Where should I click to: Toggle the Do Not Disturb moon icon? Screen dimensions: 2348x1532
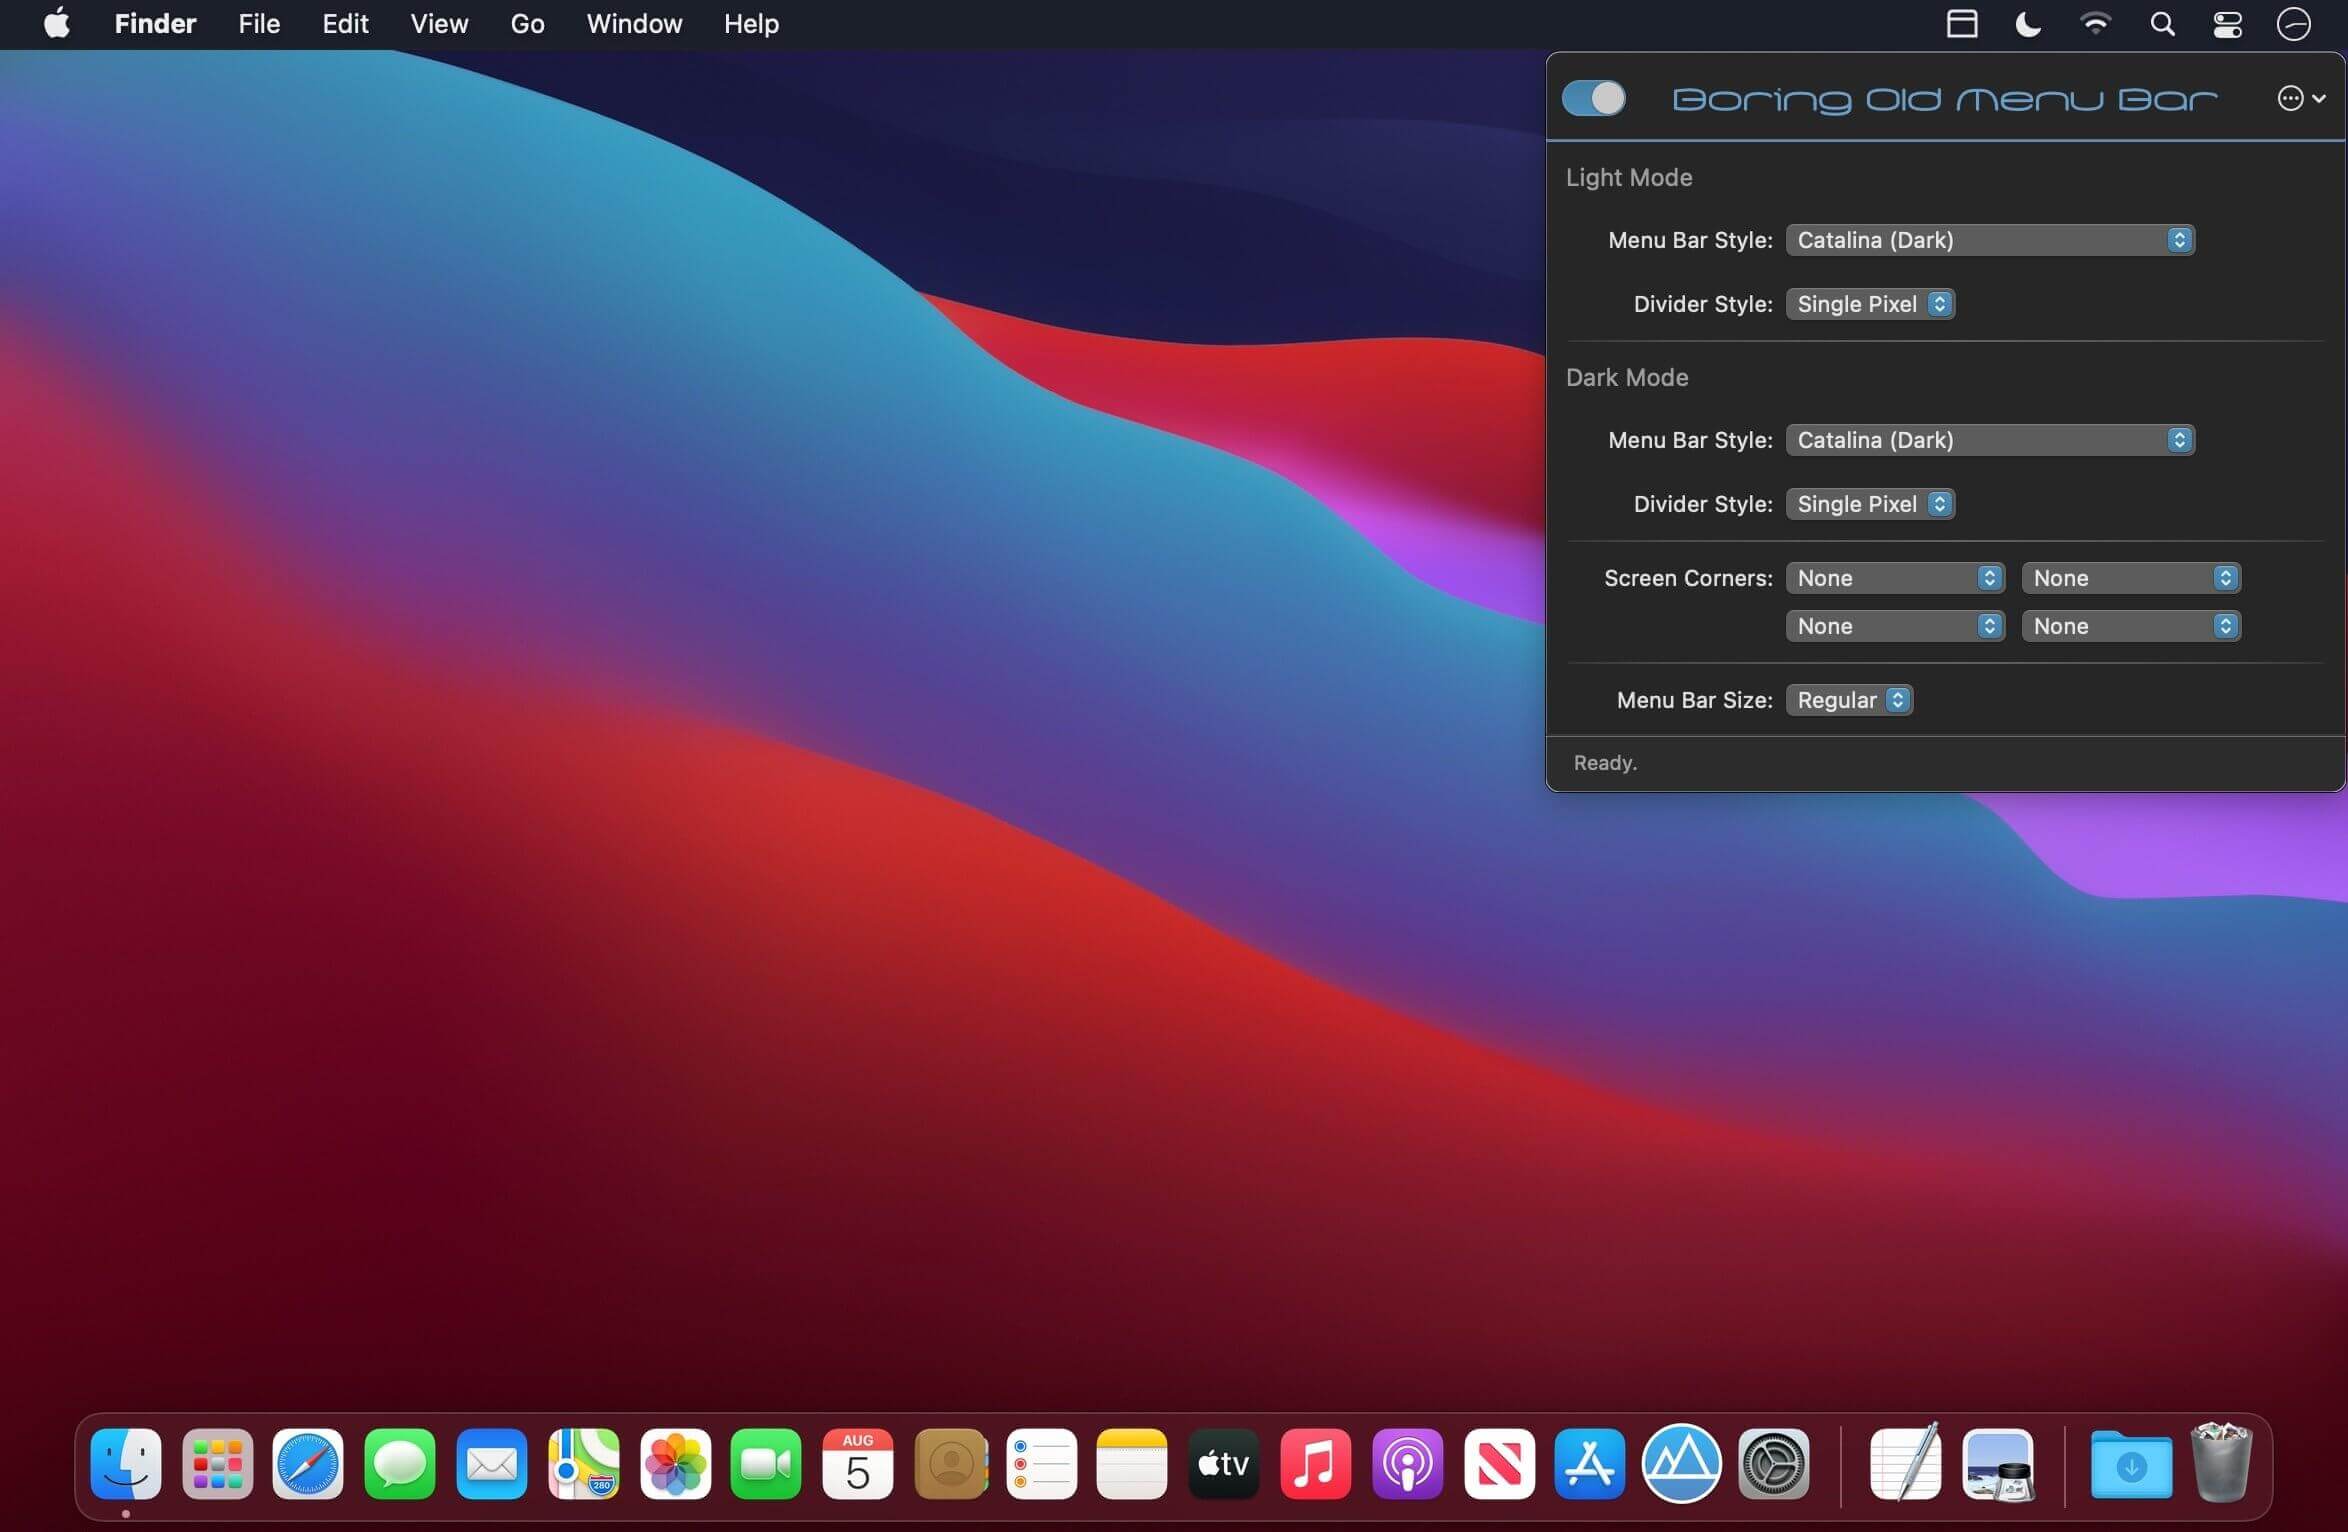click(x=2027, y=24)
